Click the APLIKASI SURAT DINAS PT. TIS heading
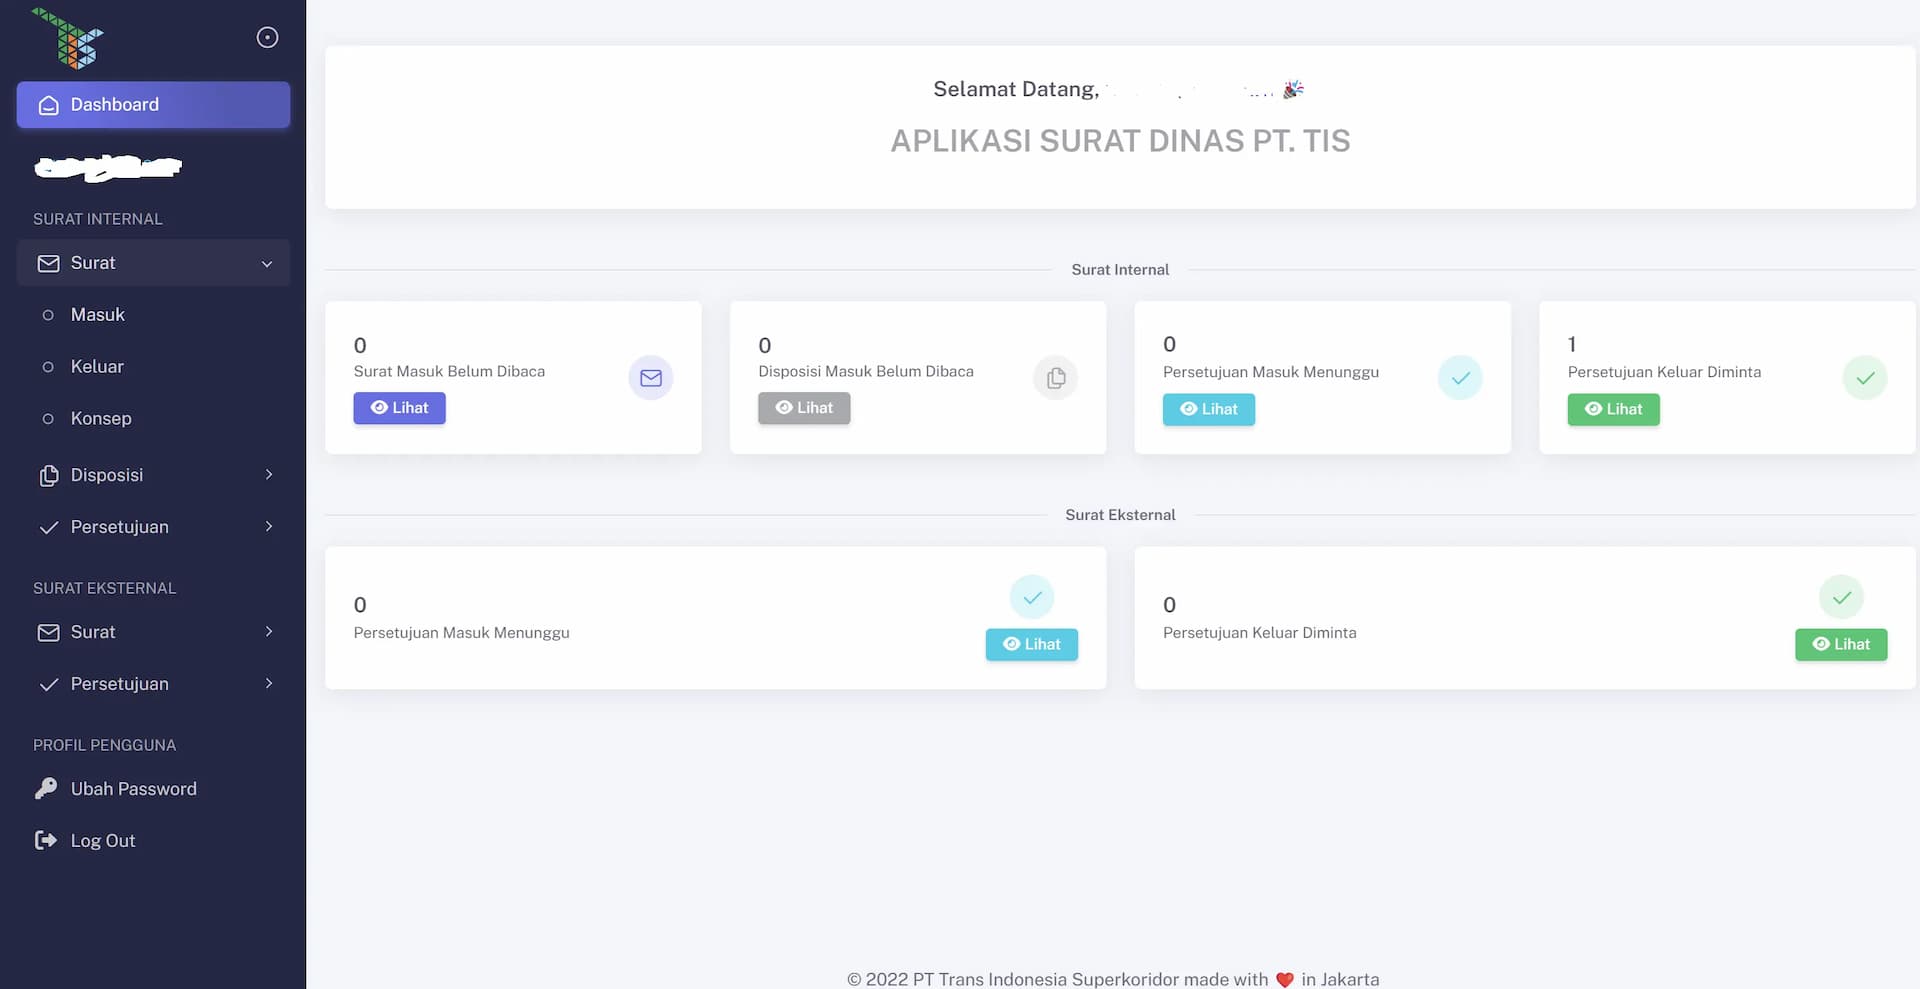1920x989 pixels. click(x=1120, y=141)
